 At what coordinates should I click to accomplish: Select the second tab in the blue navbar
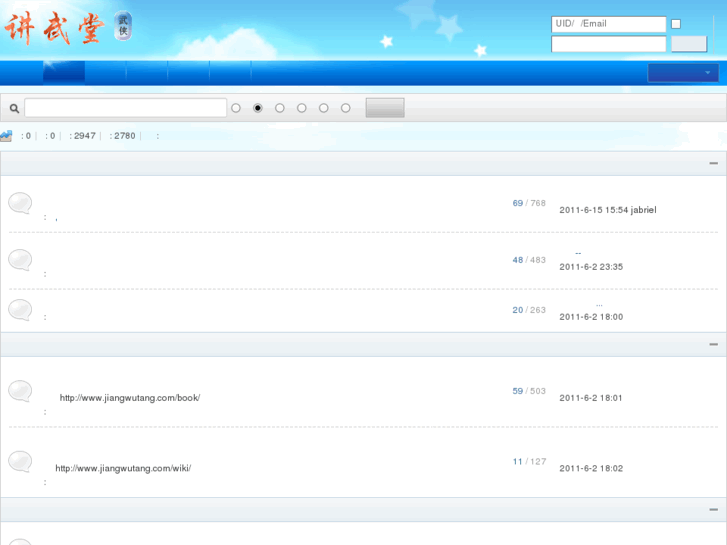(105, 72)
